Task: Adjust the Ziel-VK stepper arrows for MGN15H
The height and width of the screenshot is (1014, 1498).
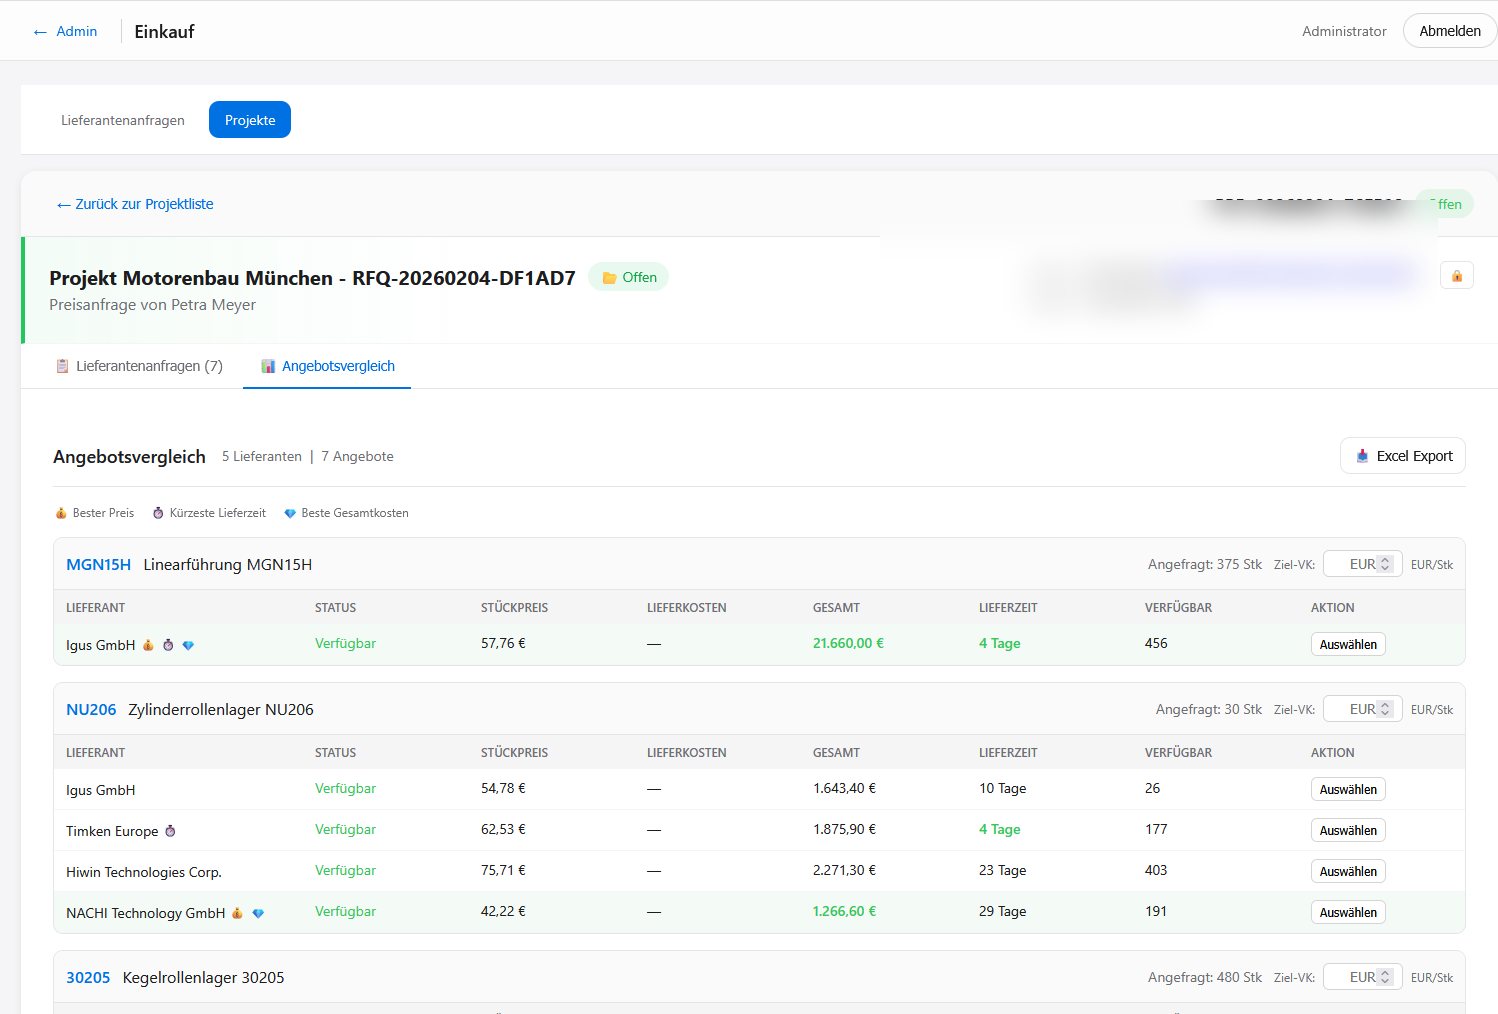Action: pyautogui.click(x=1385, y=564)
